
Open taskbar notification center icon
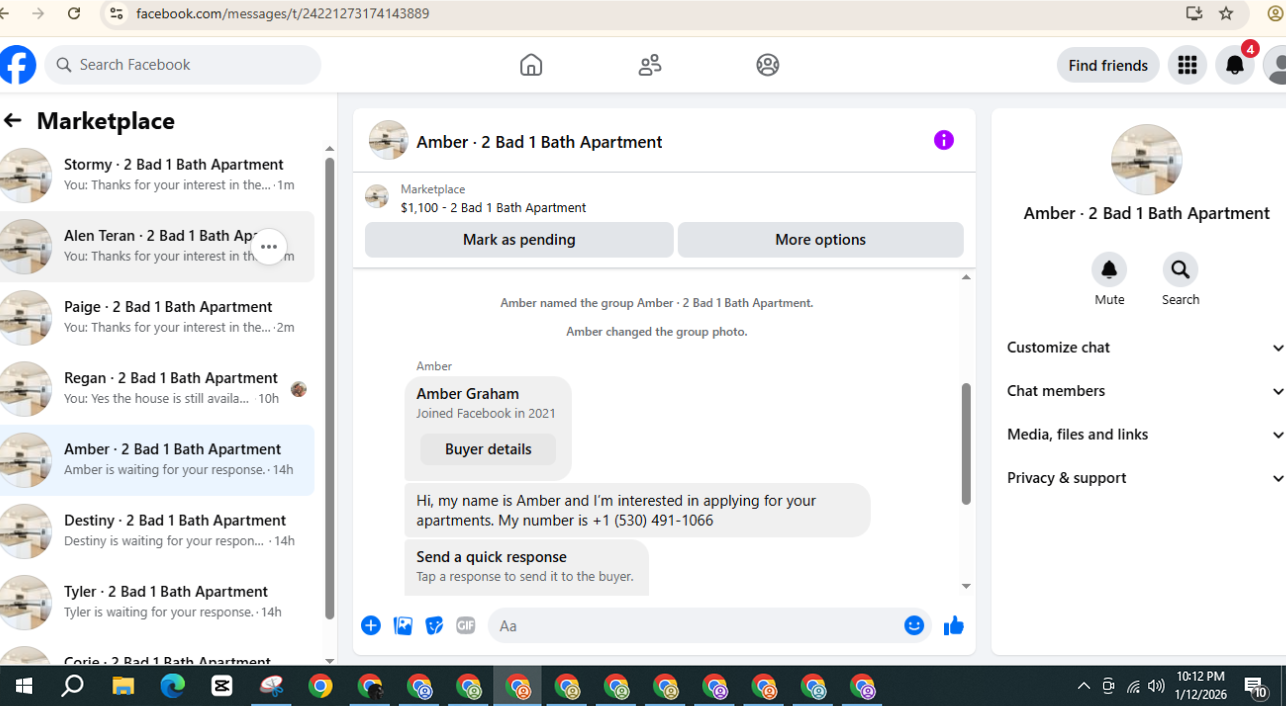(x=1256, y=686)
